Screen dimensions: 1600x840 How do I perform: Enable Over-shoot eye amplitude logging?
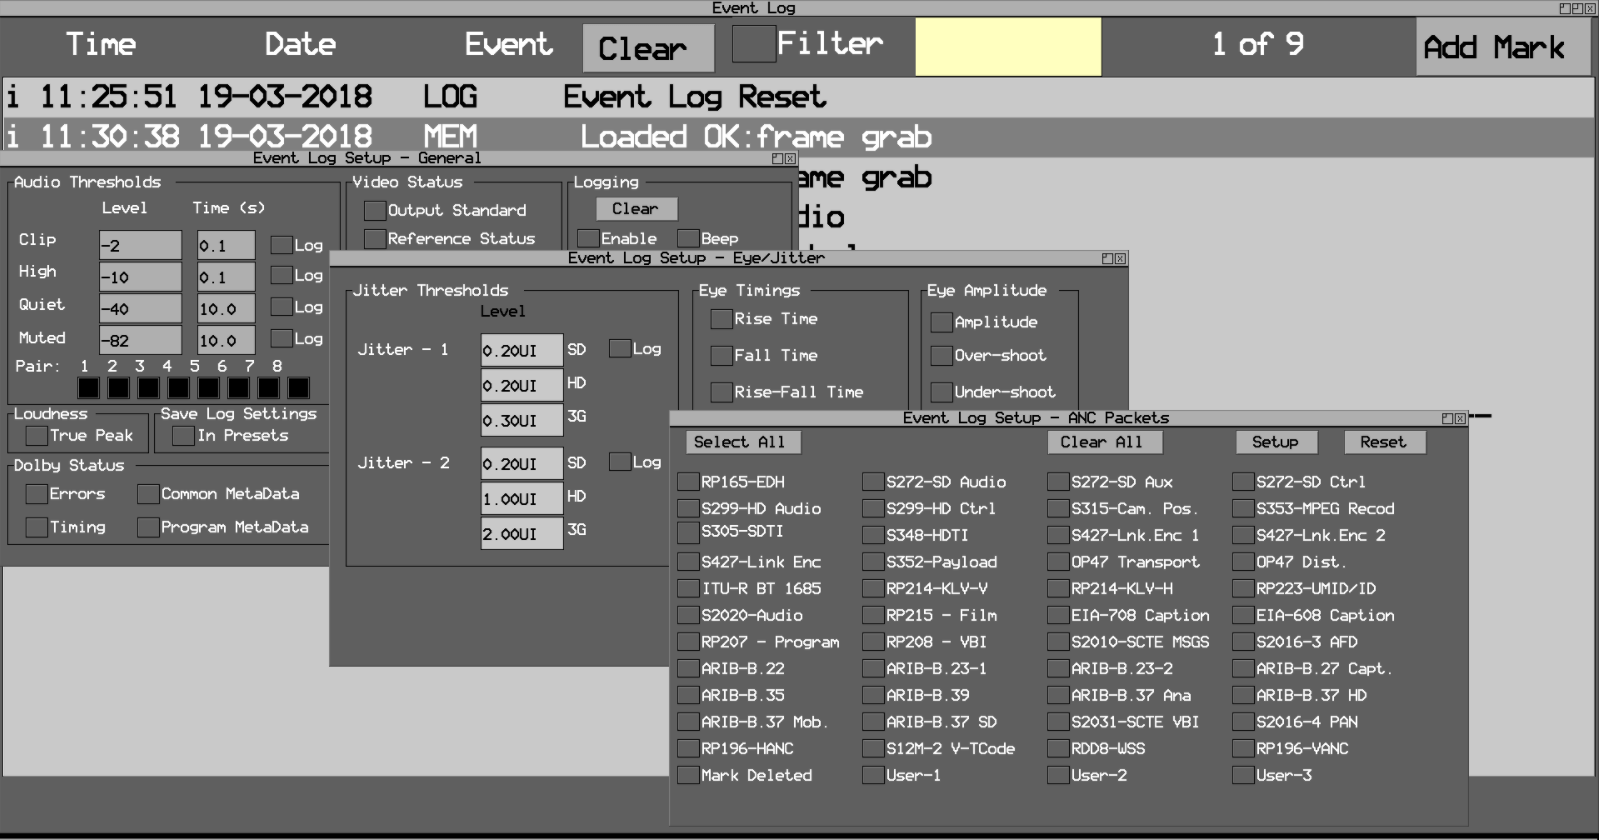[941, 356]
